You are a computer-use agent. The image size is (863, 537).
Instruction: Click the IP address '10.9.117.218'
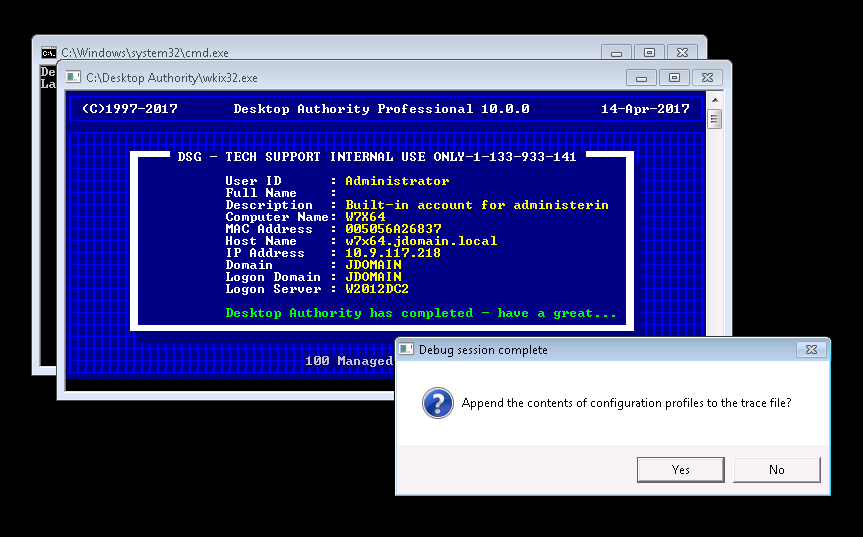click(x=393, y=253)
